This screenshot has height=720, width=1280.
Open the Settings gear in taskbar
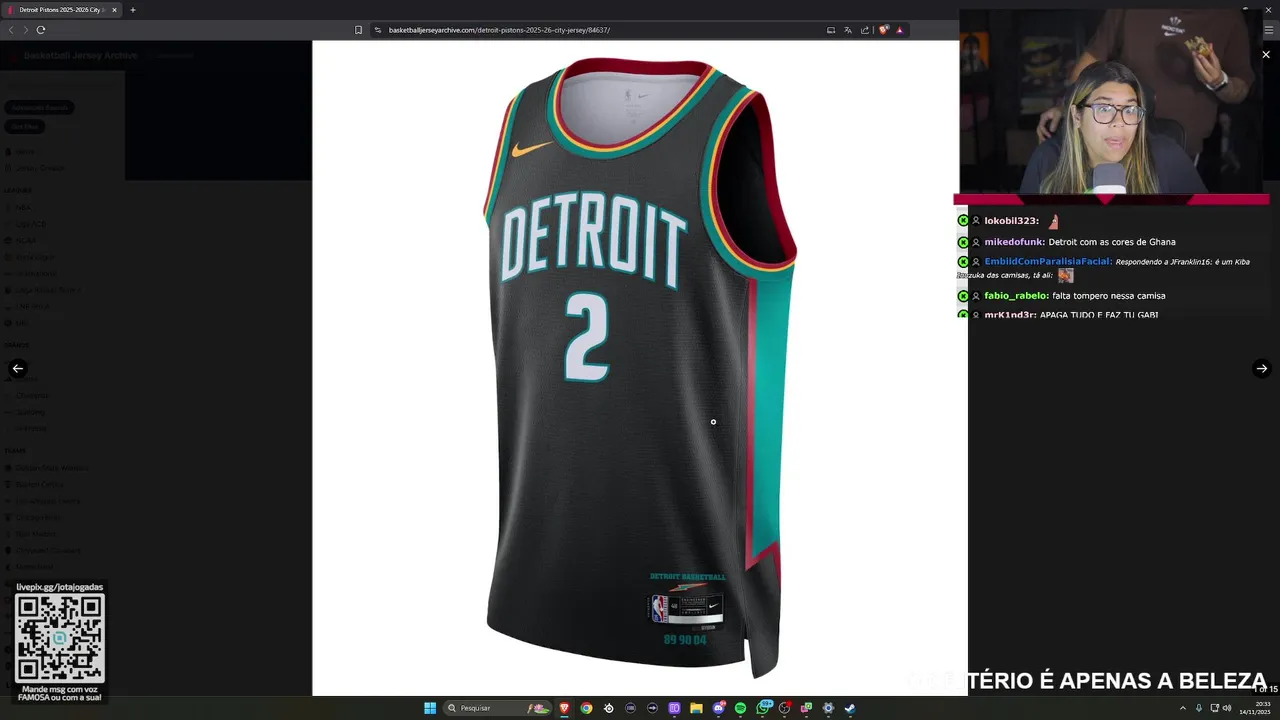tap(828, 708)
